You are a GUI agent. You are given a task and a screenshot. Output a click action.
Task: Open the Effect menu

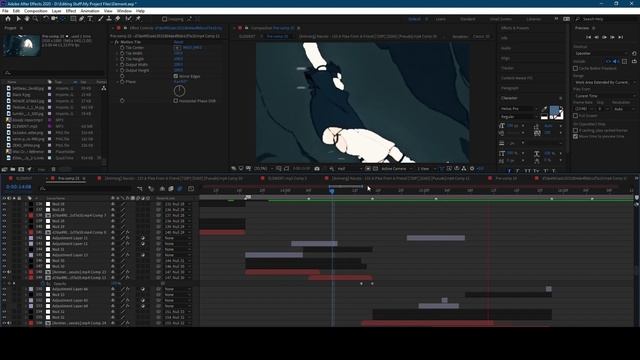[71, 11]
